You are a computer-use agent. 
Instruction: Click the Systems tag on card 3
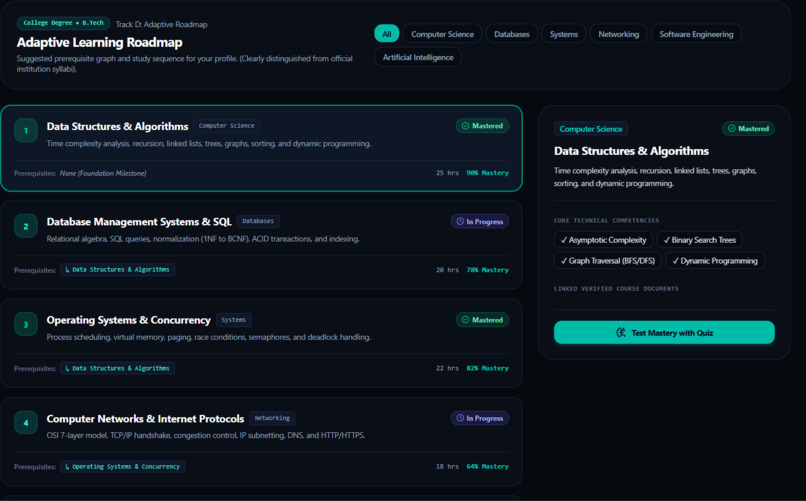[x=233, y=320]
